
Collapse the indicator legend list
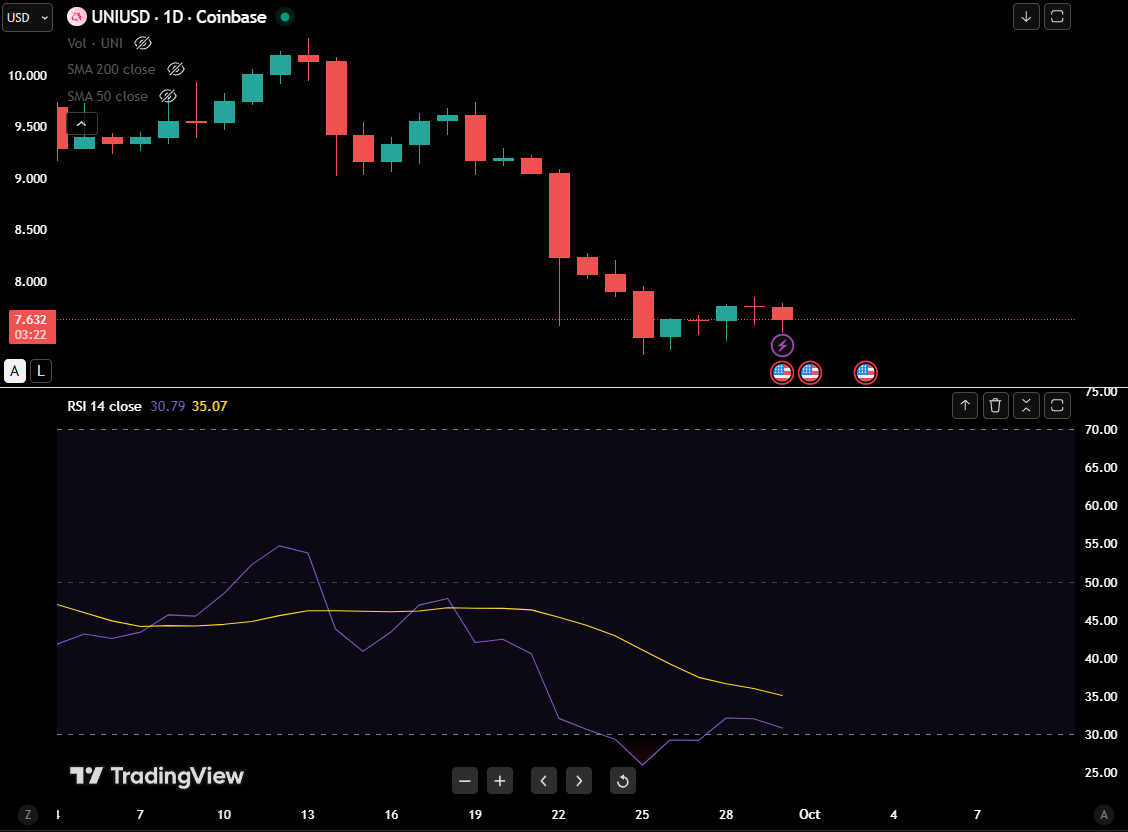coord(81,124)
